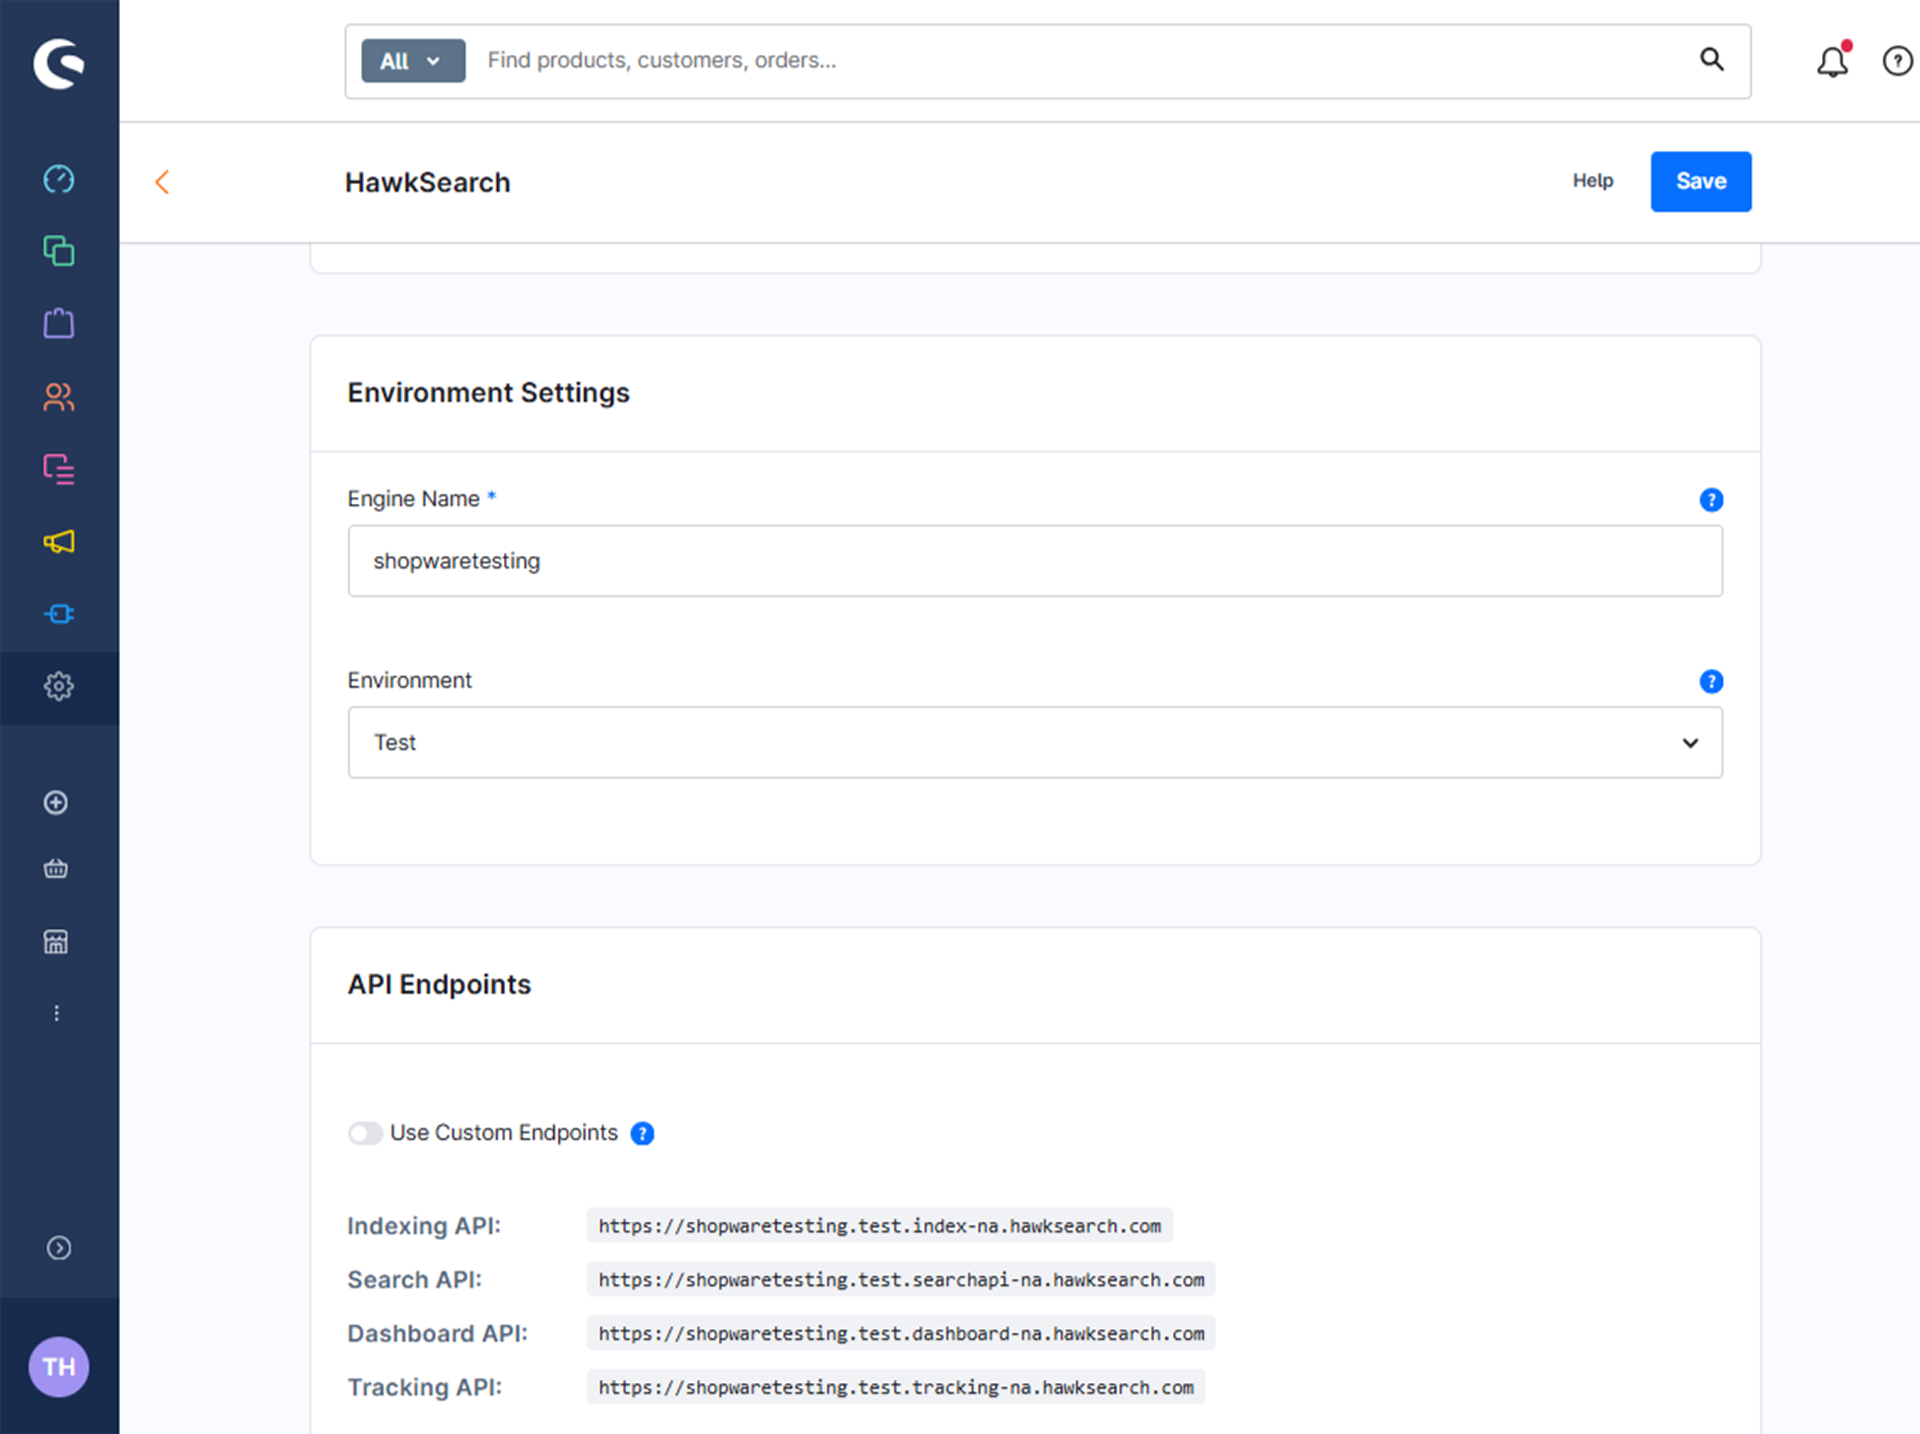Open the Content sidebar icon
The image size is (1920, 1434).
coord(59,469)
